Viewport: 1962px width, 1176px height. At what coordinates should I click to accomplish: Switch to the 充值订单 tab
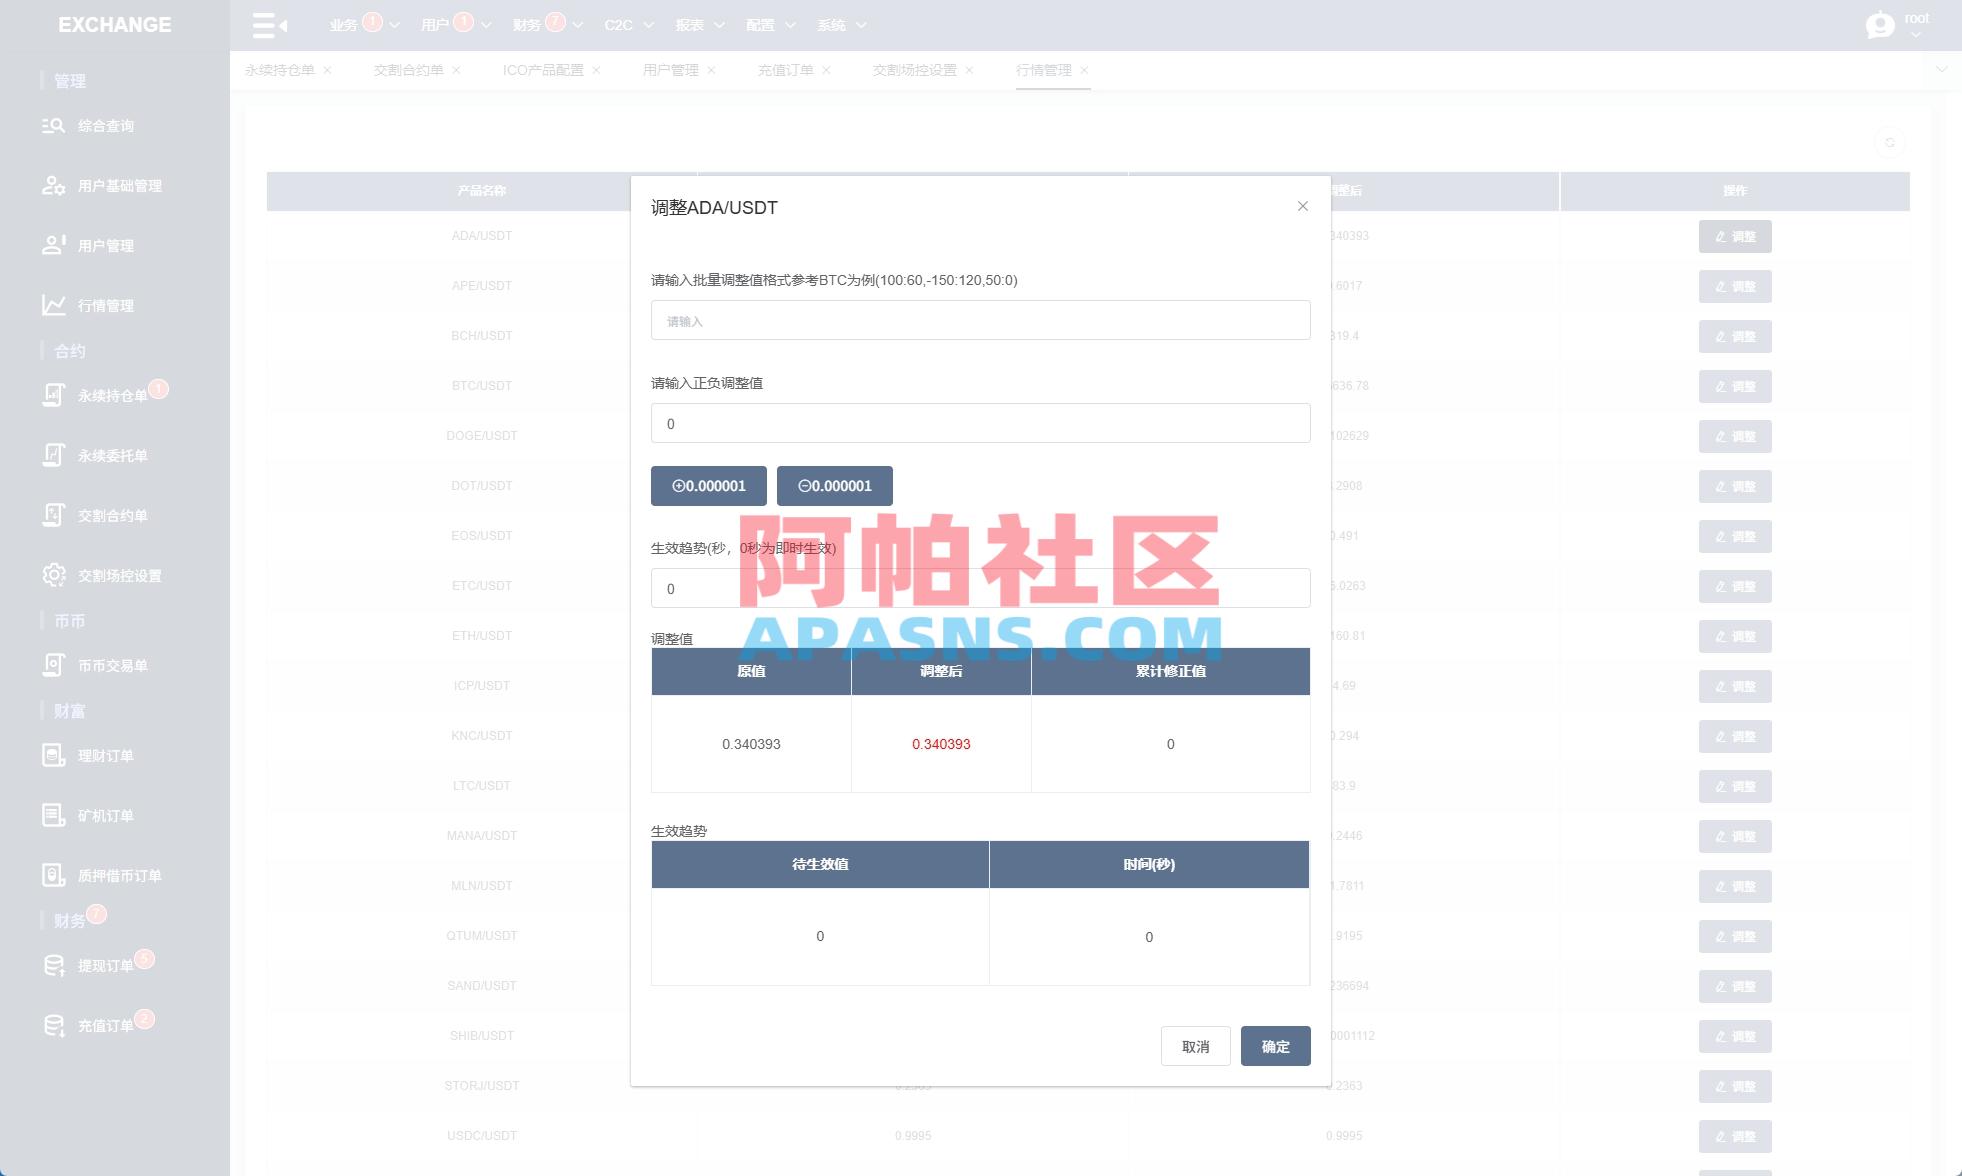click(787, 70)
